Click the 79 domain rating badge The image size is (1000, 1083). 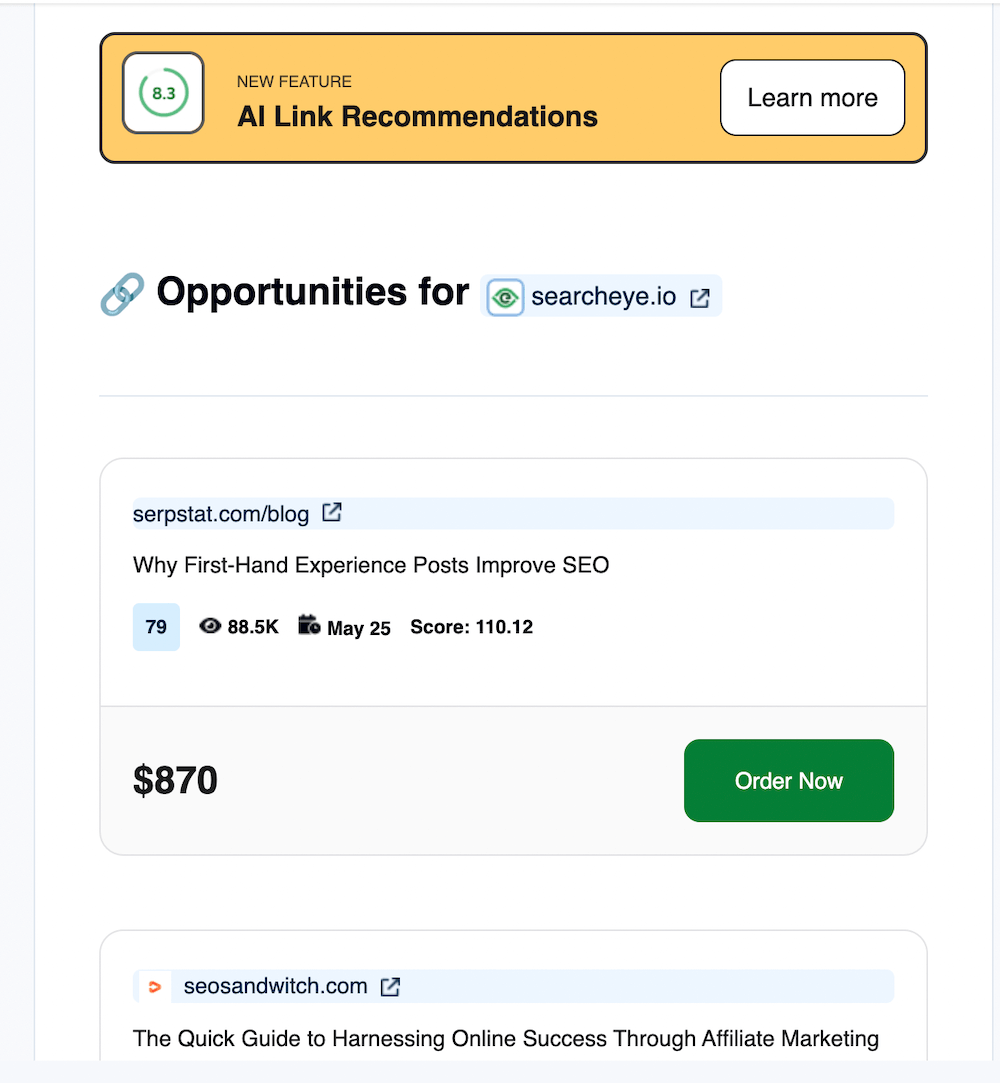156,627
